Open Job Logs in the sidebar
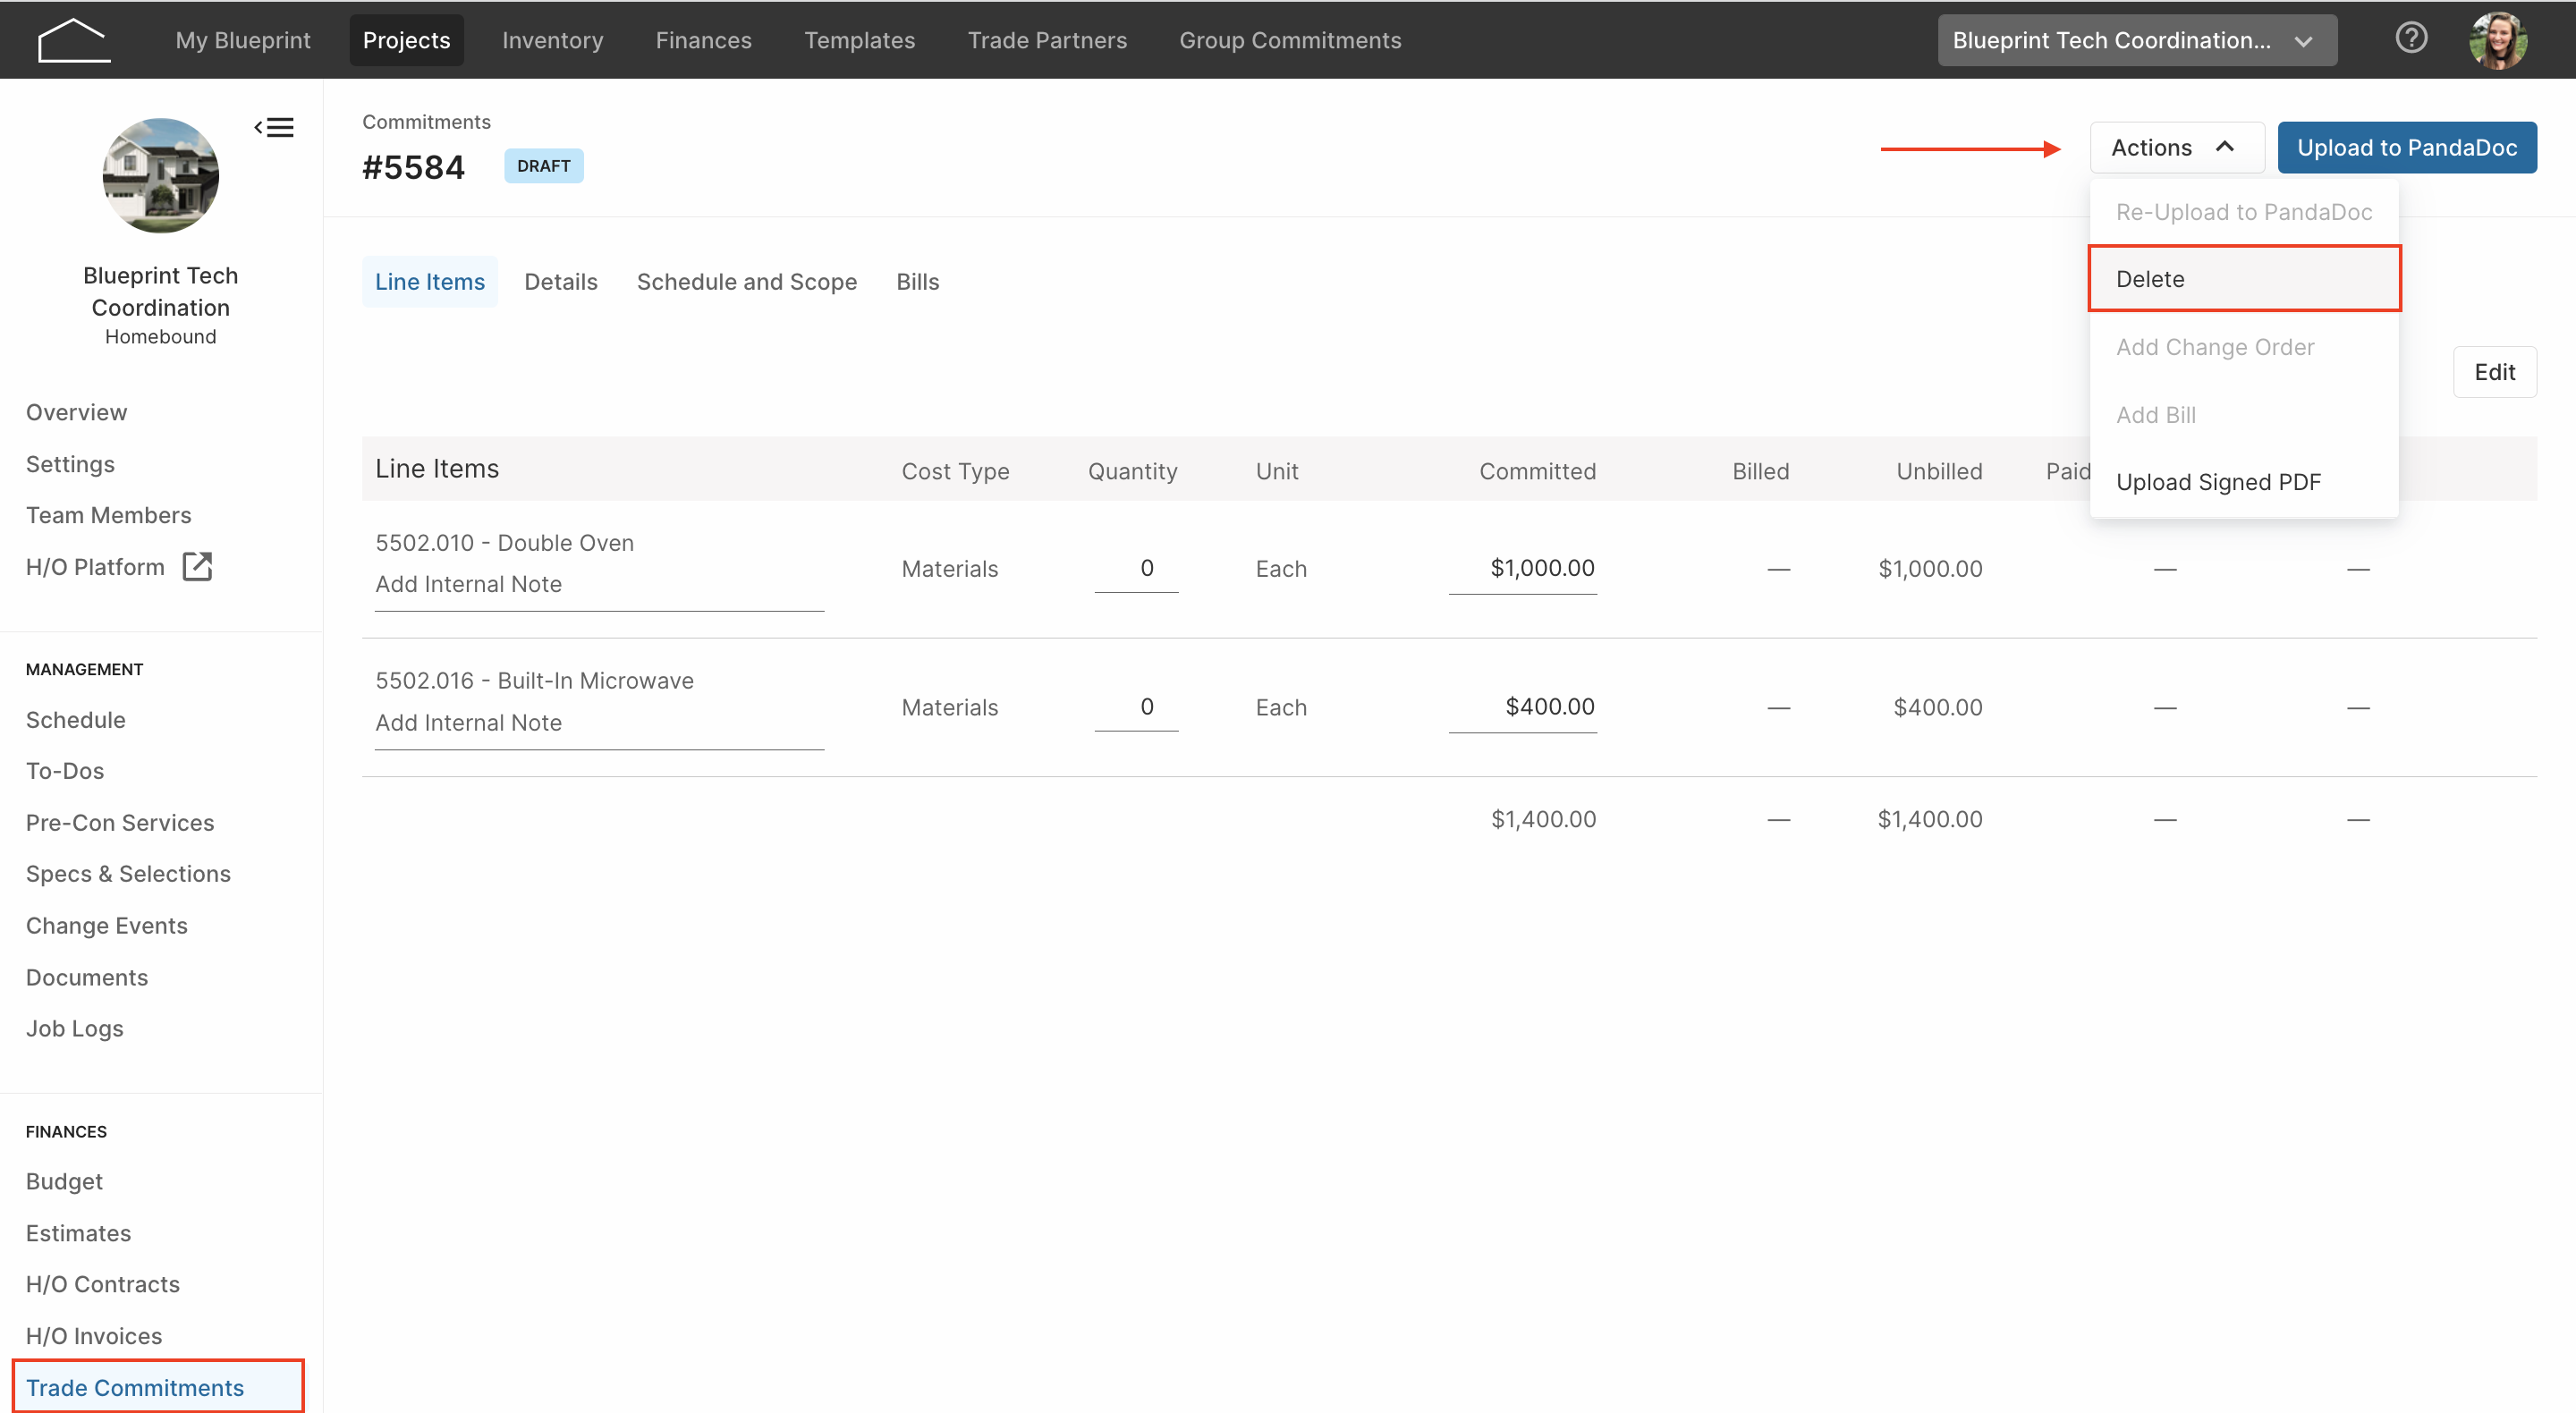Image resolution: width=2576 pixels, height=1413 pixels. click(74, 1029)
